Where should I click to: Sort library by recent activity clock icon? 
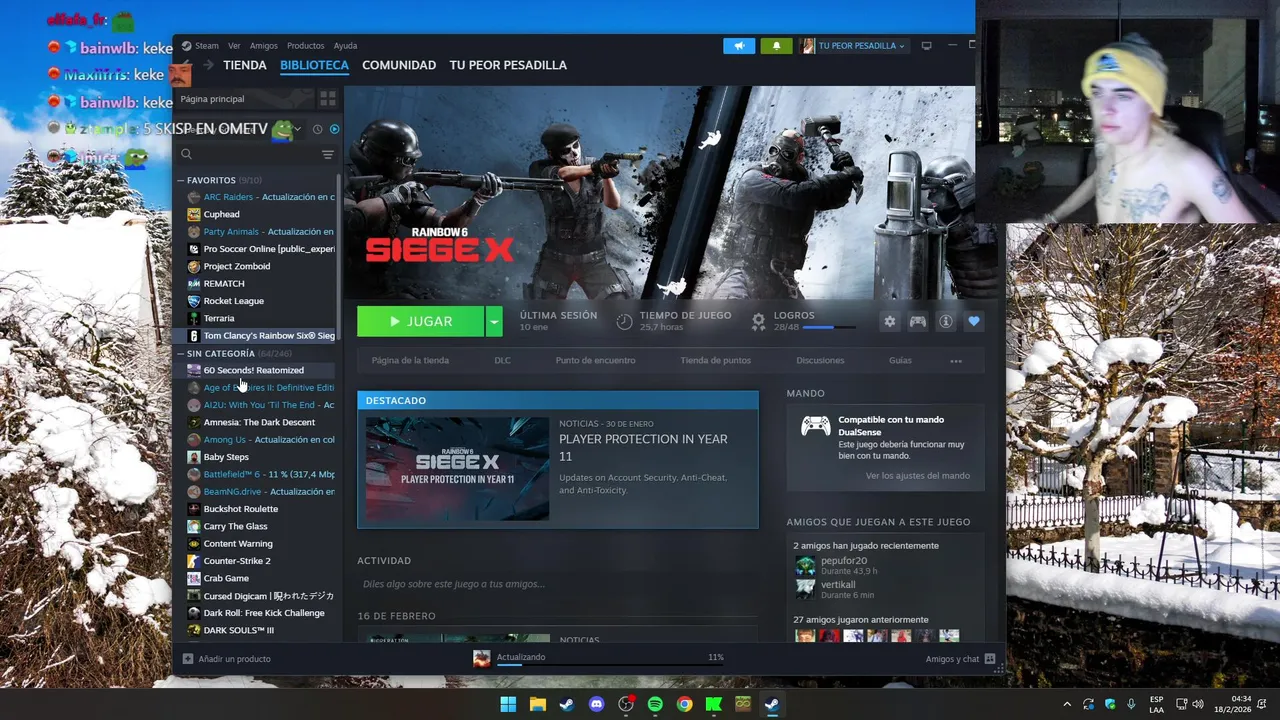[317, 129]
